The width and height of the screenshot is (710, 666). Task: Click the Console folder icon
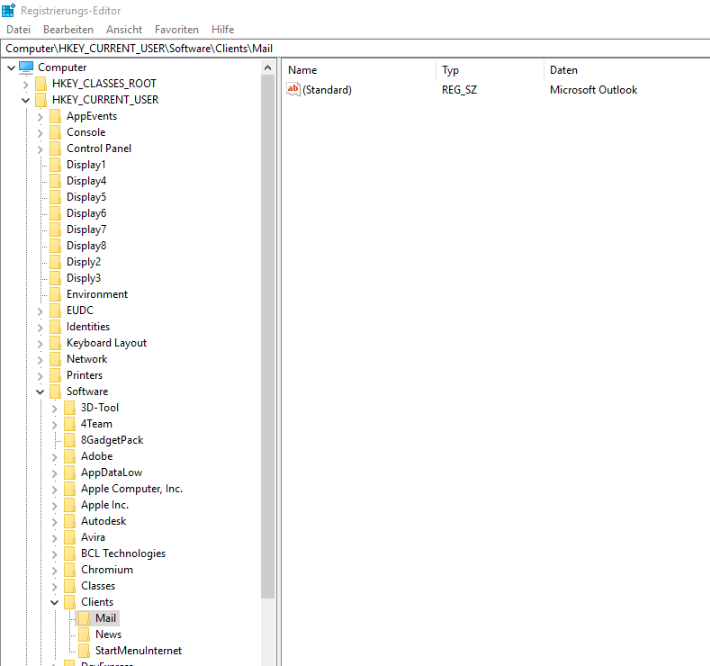pos(55,133)
